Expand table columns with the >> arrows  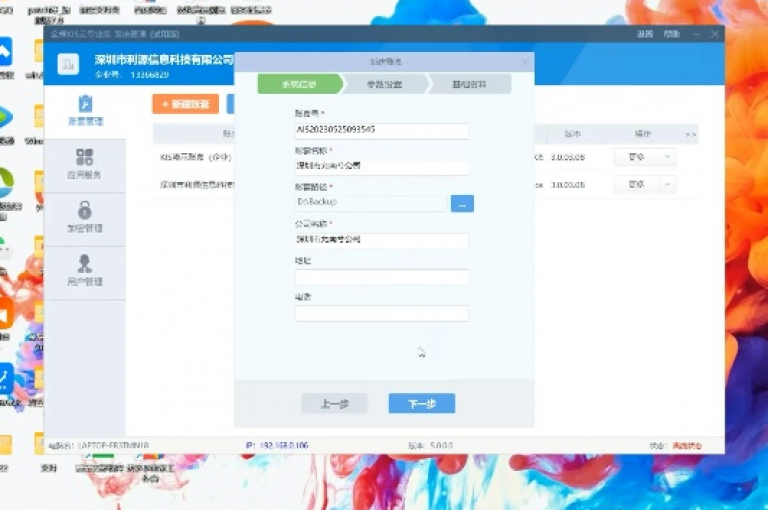[x=690, y=134]
